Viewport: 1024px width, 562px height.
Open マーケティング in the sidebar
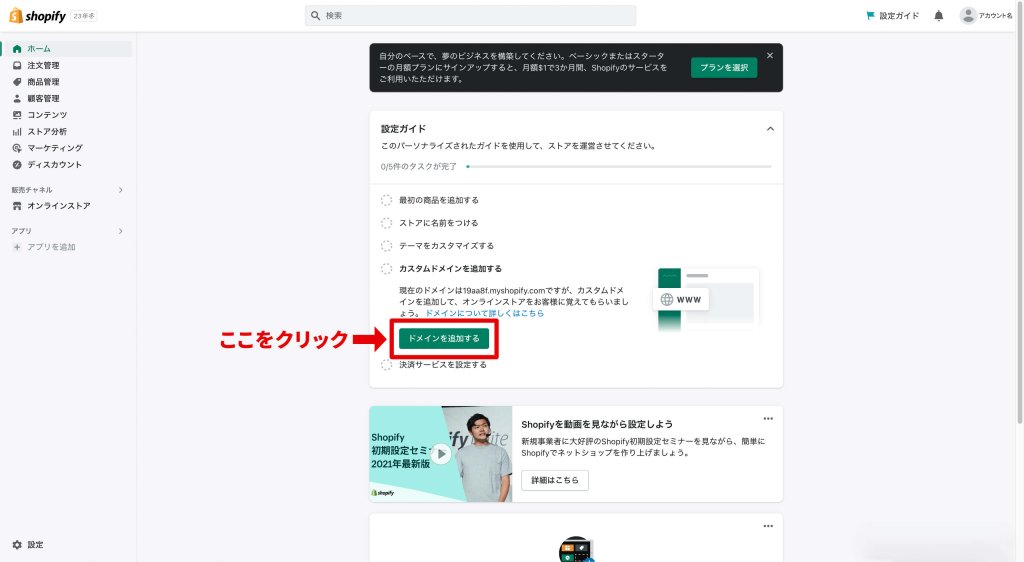pyautogui.click(x=55, y=148)
